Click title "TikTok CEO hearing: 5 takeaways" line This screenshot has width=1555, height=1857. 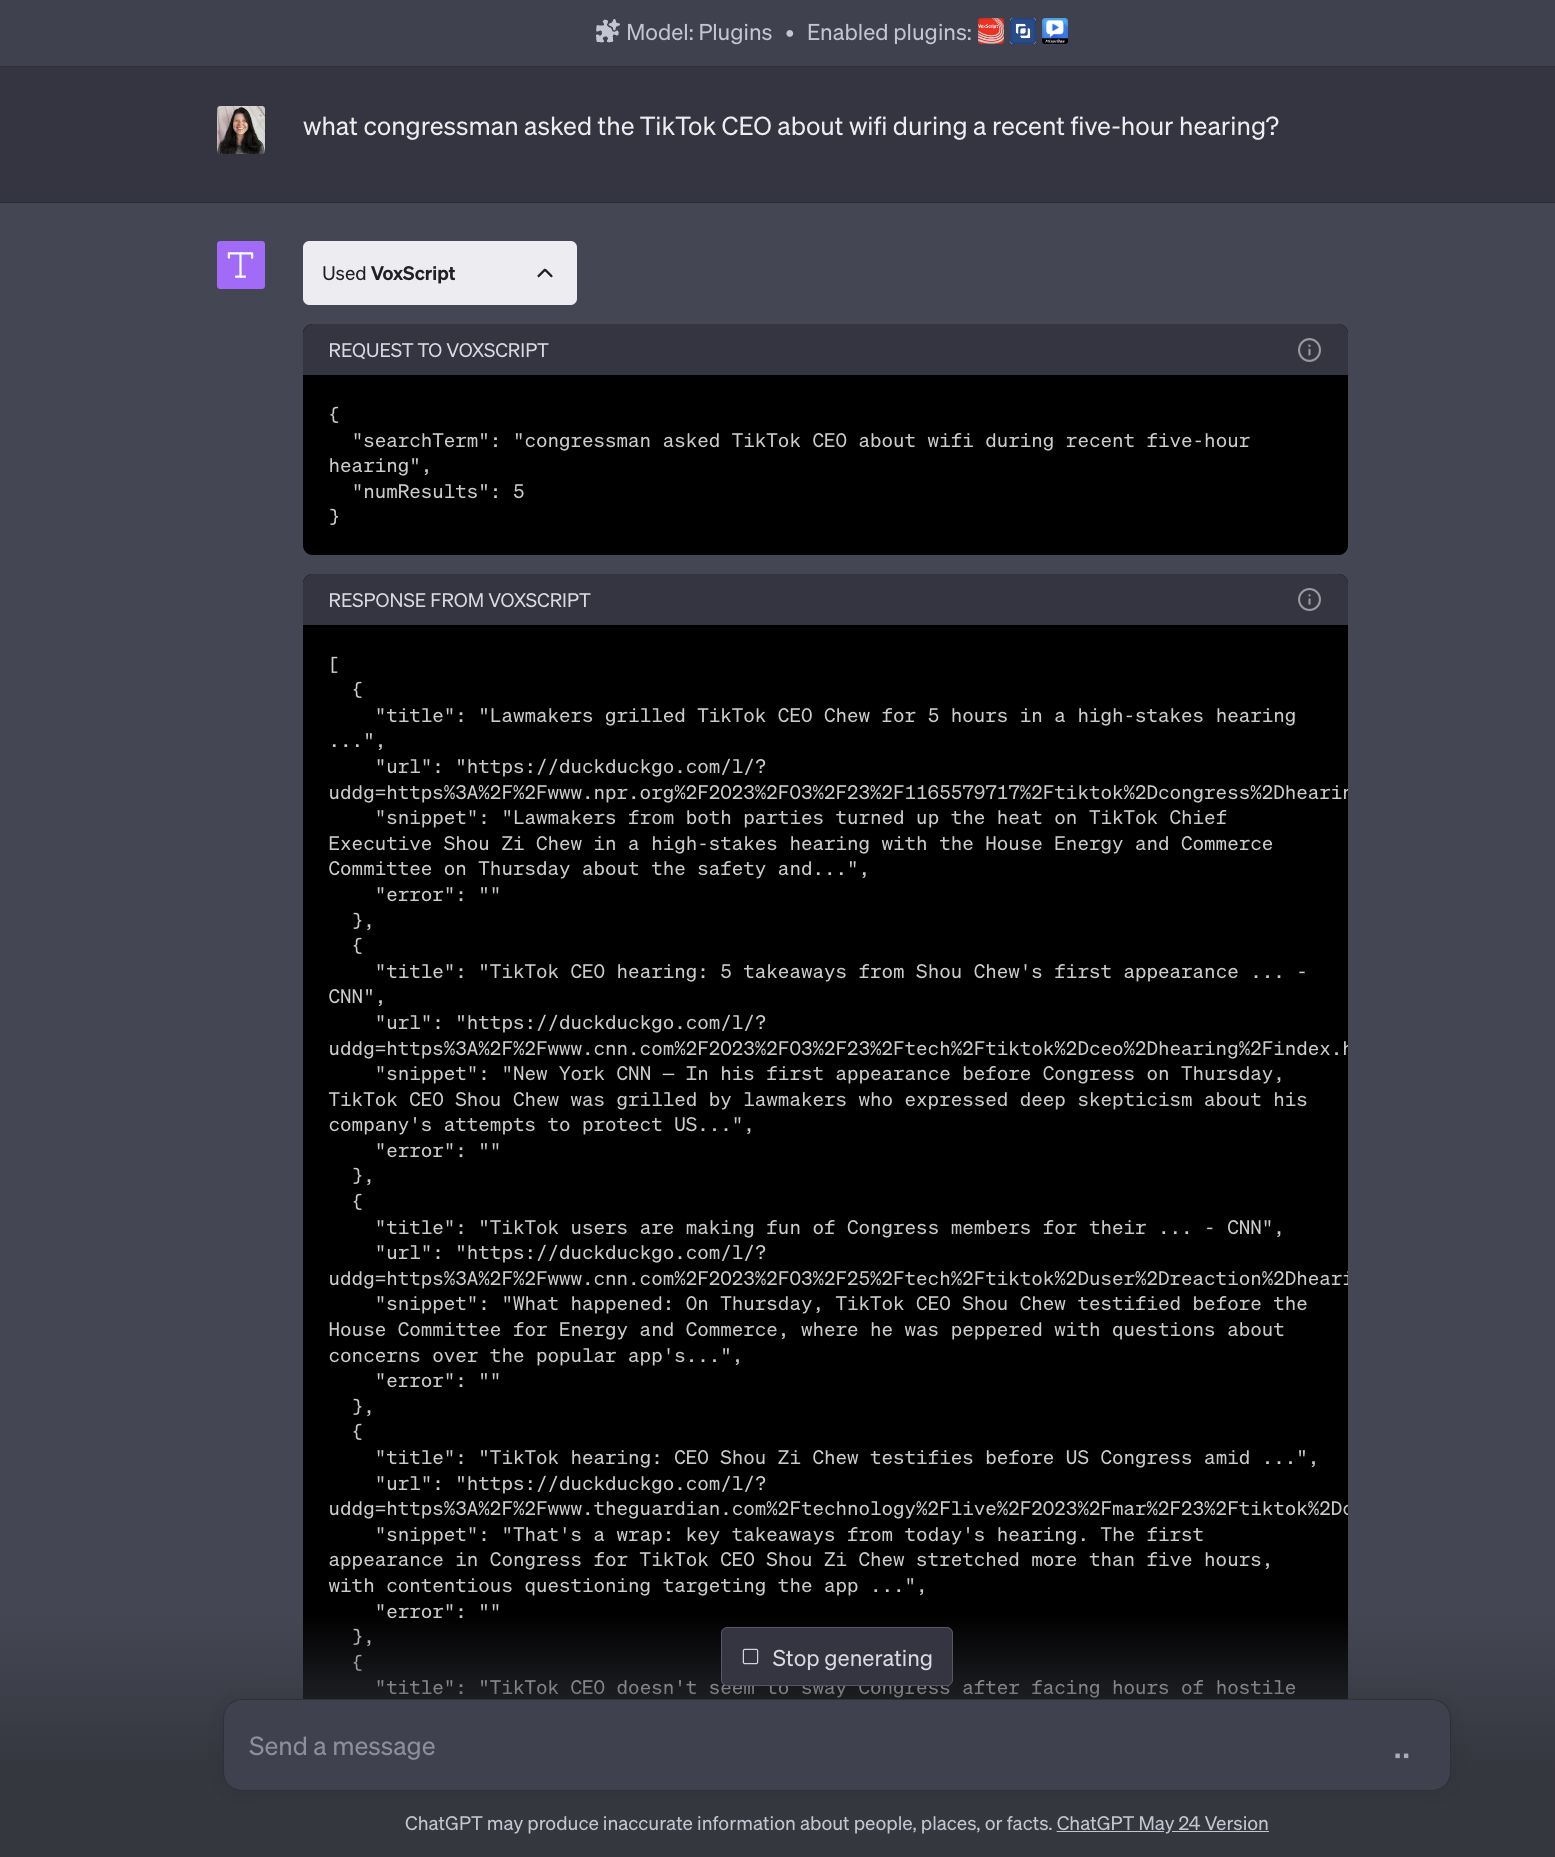(818, 984)
